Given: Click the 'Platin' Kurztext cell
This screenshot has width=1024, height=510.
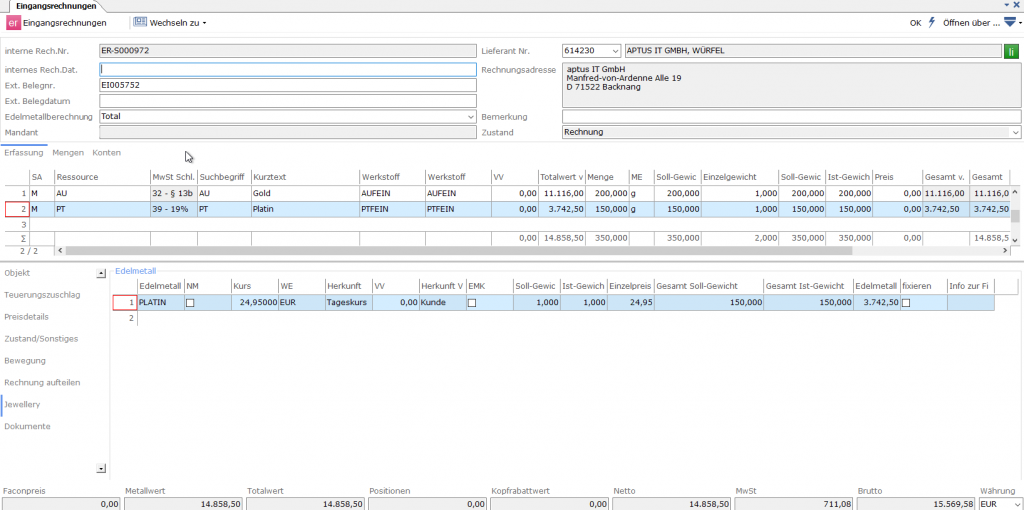Looking at the screenshot, I should [305, 209].
